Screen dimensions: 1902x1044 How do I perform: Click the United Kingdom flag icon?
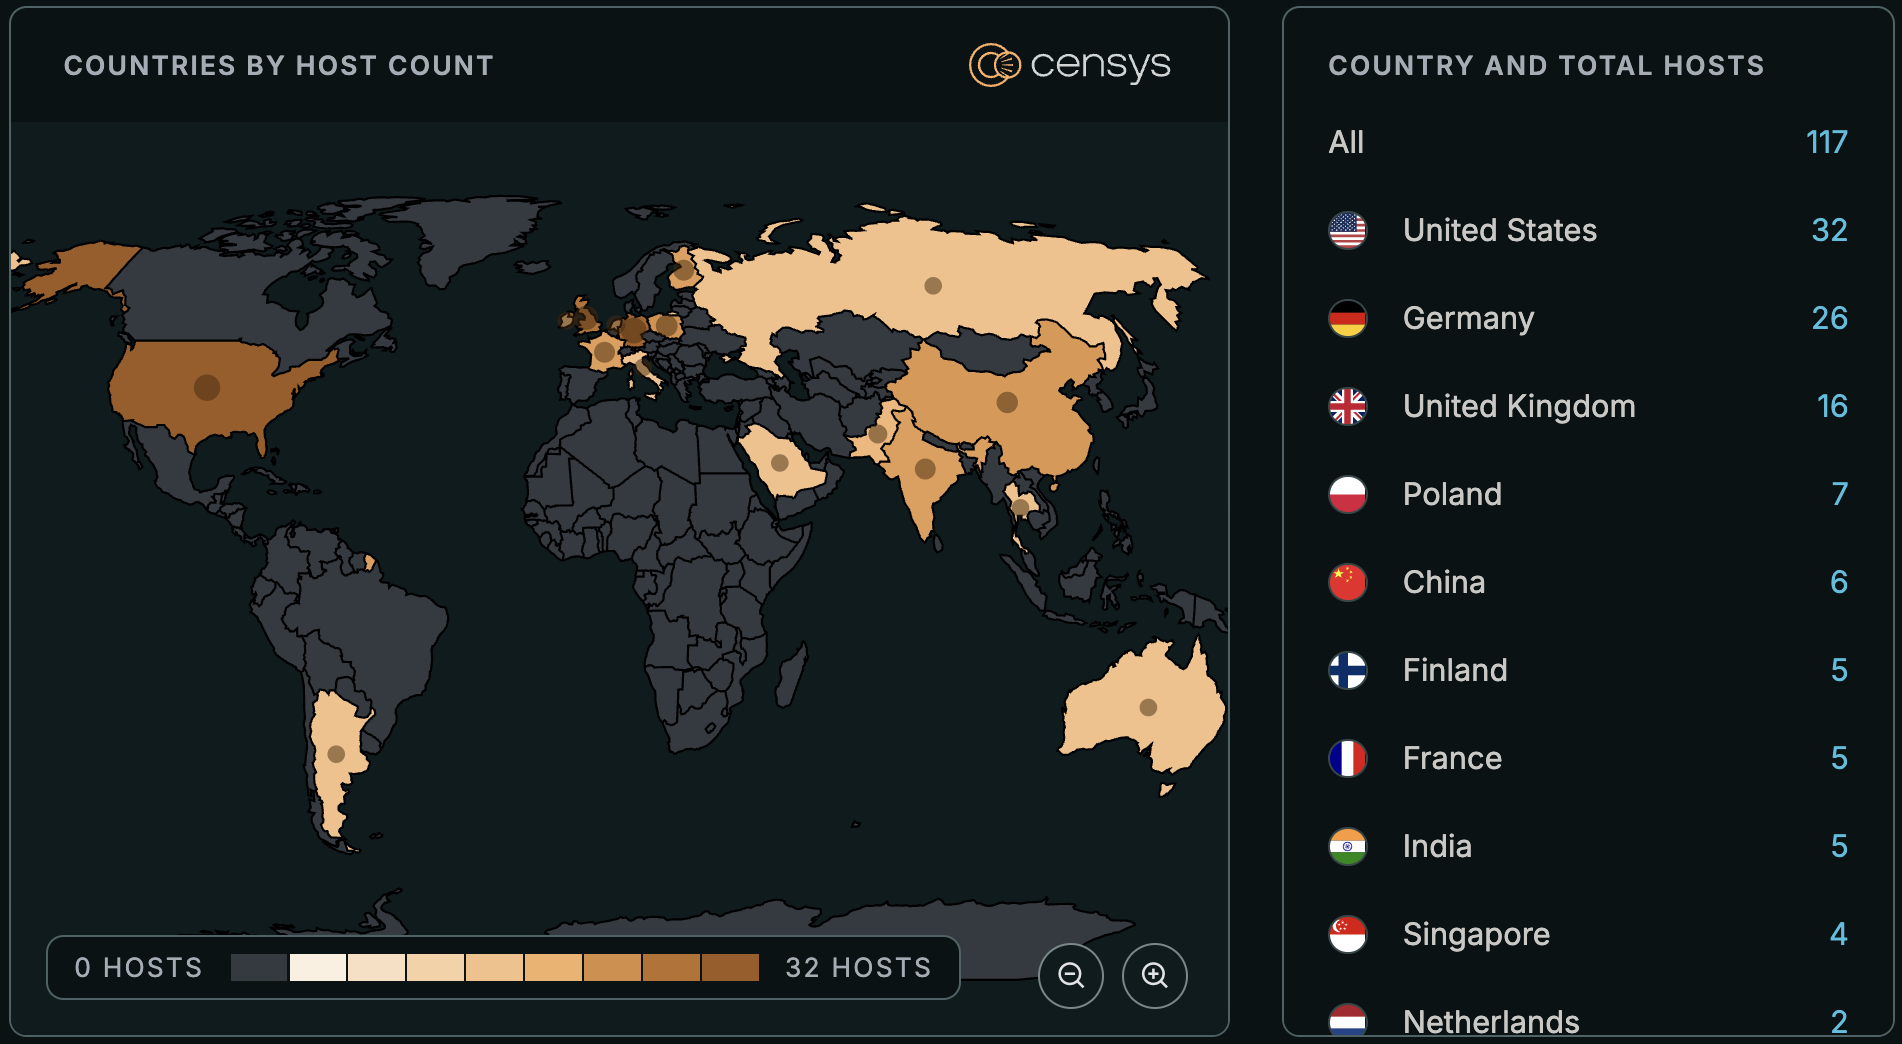[x=1348, y=406]
